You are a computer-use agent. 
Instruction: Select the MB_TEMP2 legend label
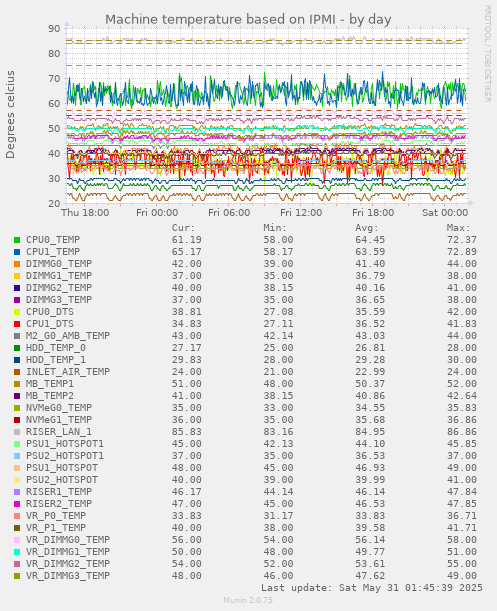coord(50,396)
